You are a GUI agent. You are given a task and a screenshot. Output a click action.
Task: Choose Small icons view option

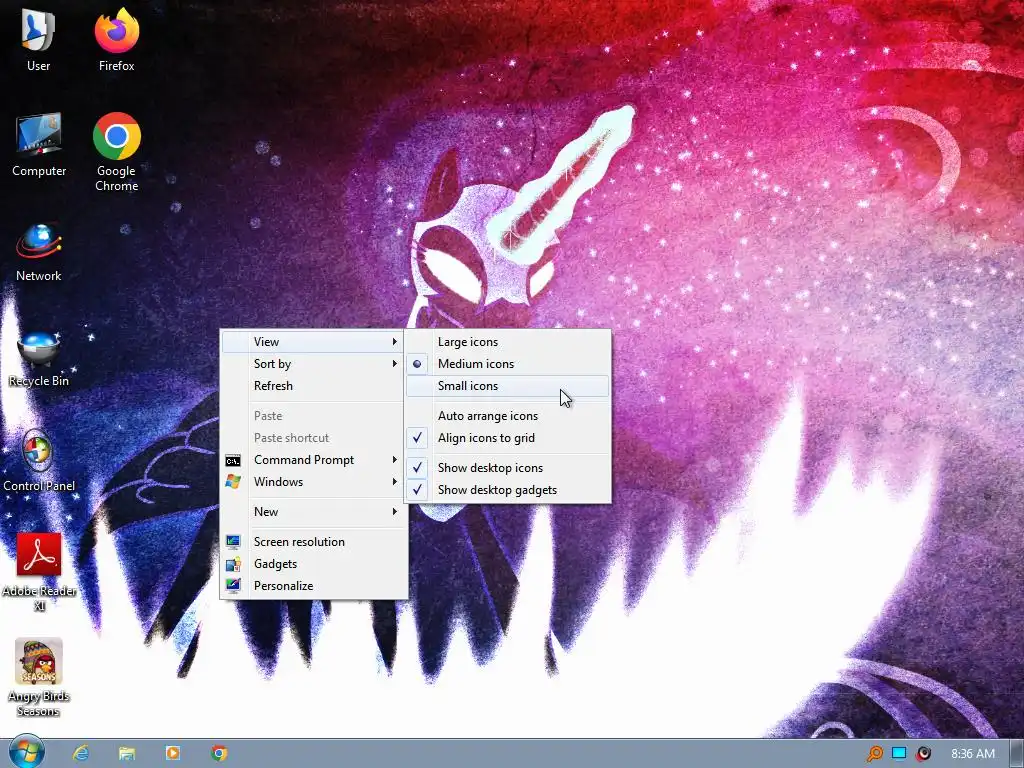click(x=507, y=386)
